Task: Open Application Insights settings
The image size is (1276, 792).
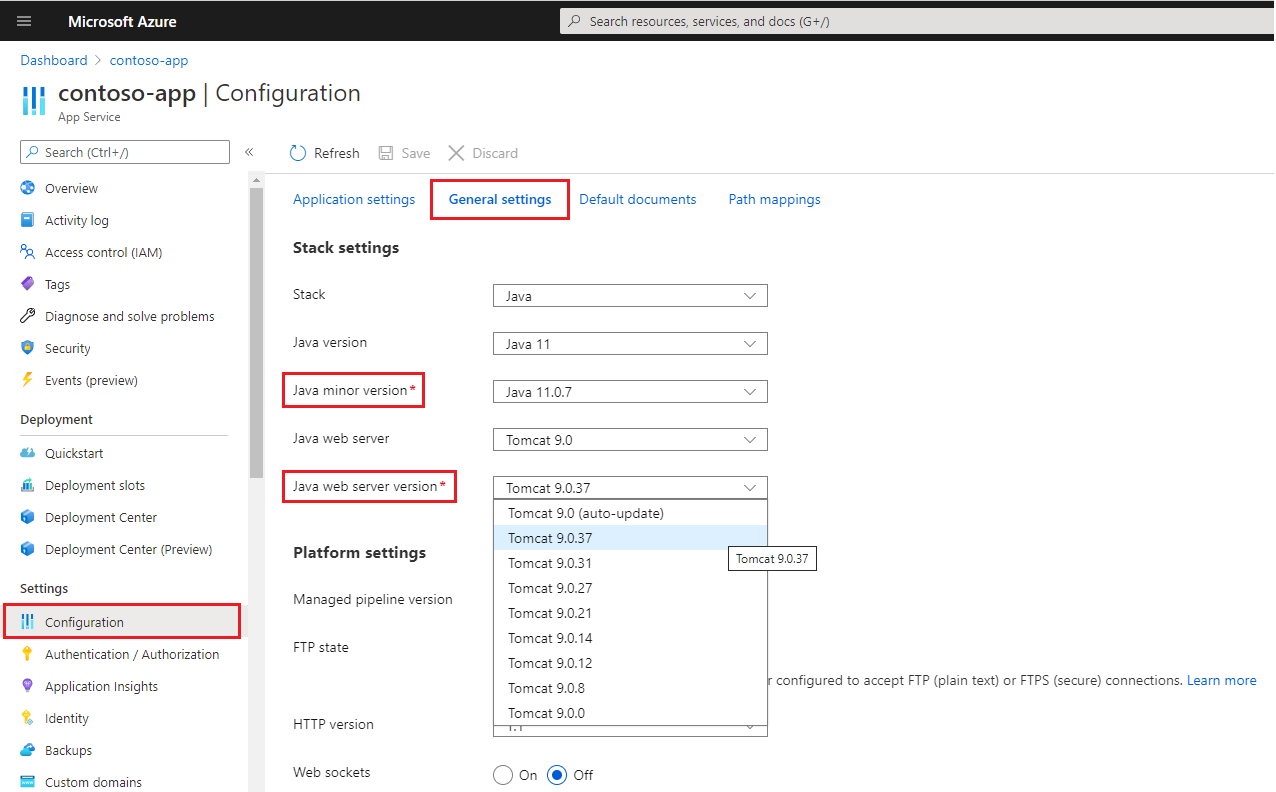Action: pos(101,685)
